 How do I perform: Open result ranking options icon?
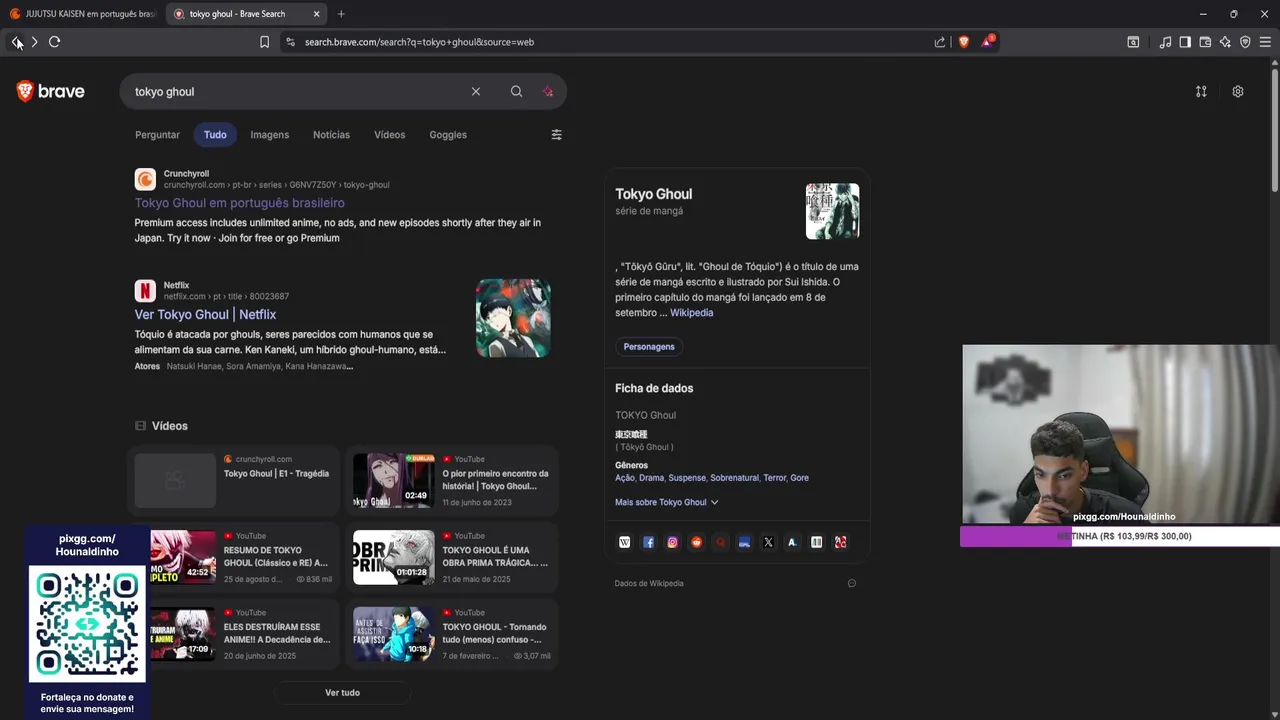1201,91
